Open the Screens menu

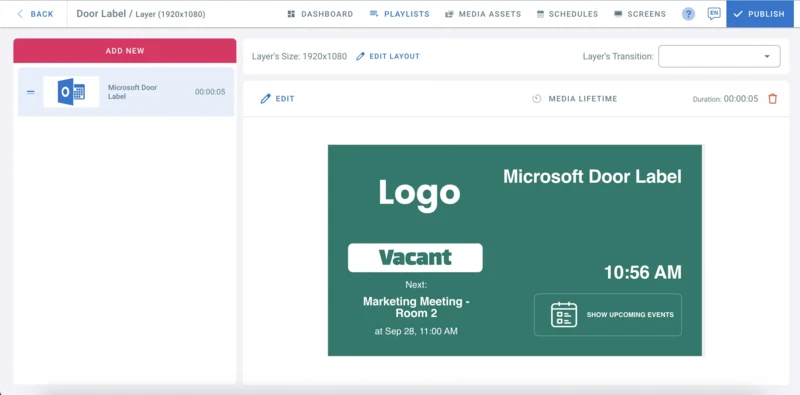click(x=646, y=14)
